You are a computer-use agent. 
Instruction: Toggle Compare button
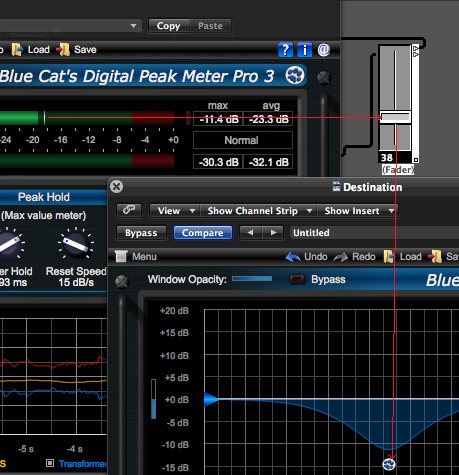pos(203,233)
